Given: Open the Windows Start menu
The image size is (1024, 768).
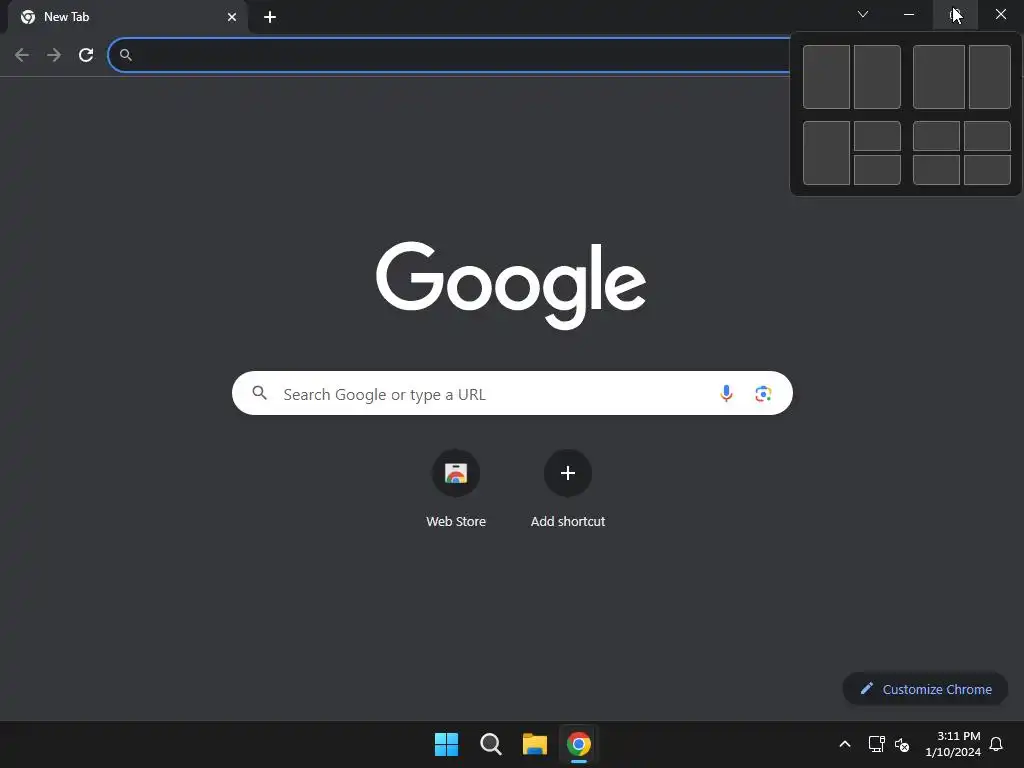Looking at the screenshot, I should click(x=447, y=744).
